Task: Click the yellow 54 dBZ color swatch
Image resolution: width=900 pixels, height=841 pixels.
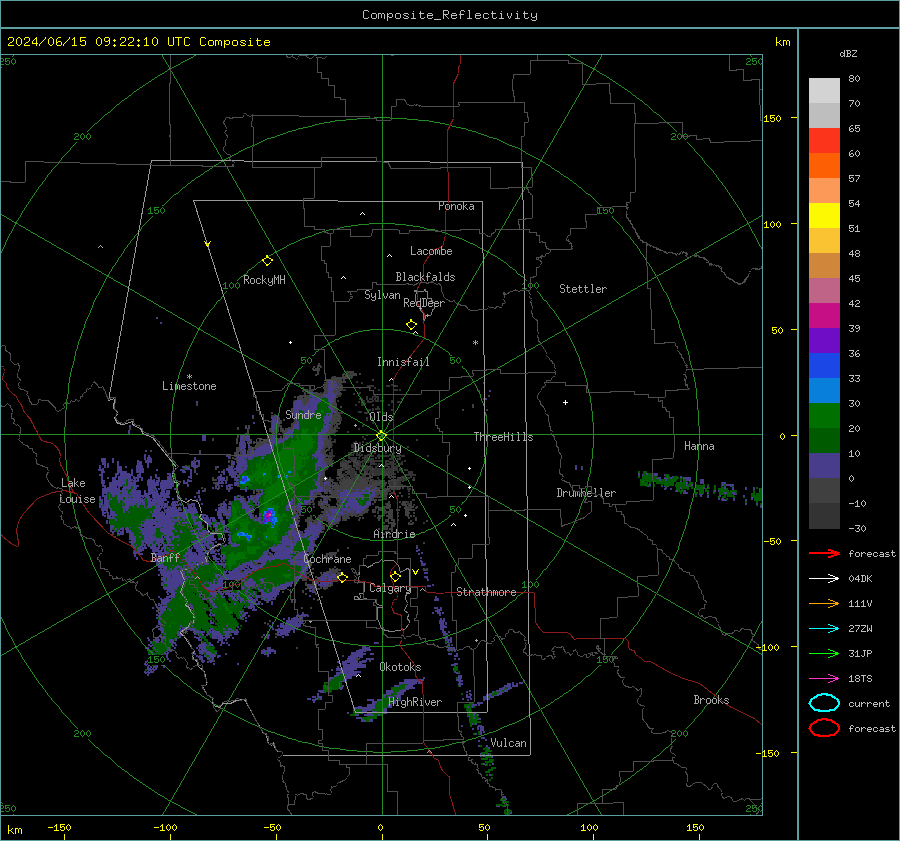Action: (x=824, y=215)
